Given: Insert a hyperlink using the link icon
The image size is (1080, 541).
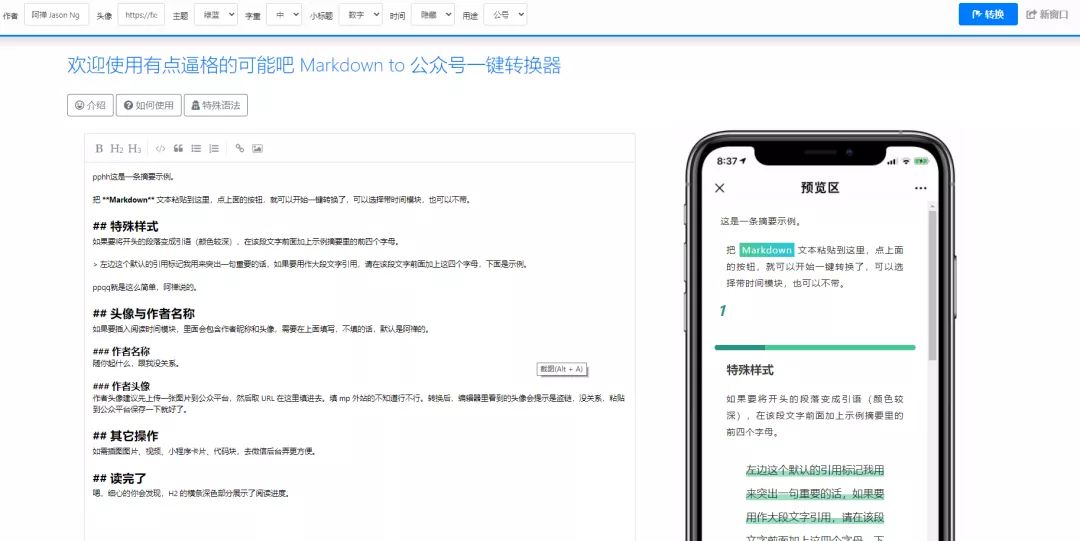Looking at the screenshot, I should pos(240,148).
